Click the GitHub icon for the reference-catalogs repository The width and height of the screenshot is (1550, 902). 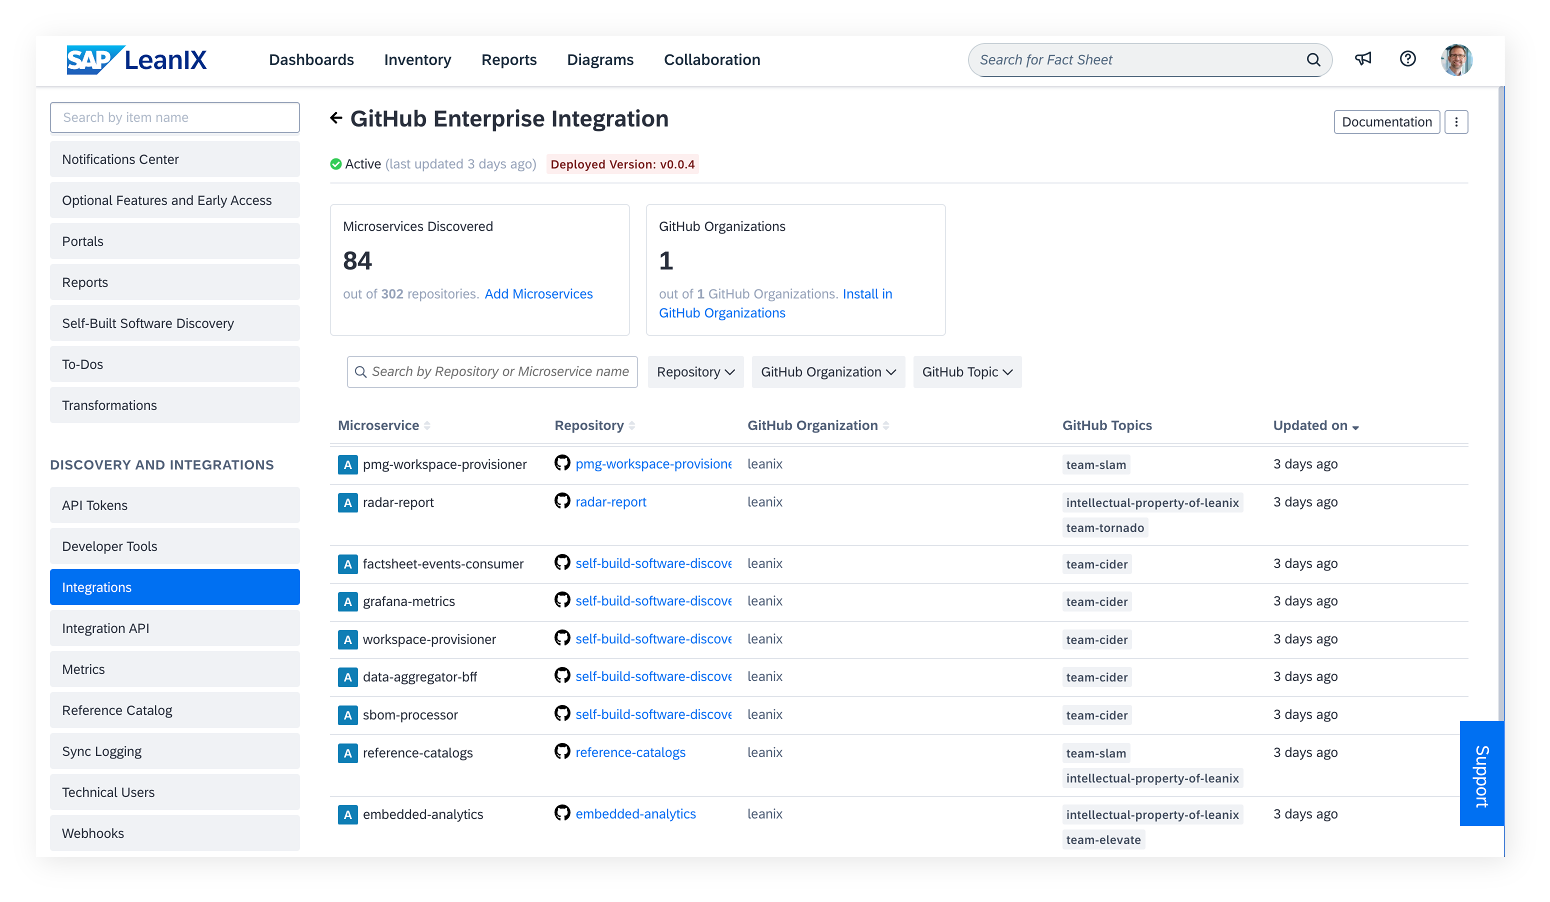[x=563, y=752]
